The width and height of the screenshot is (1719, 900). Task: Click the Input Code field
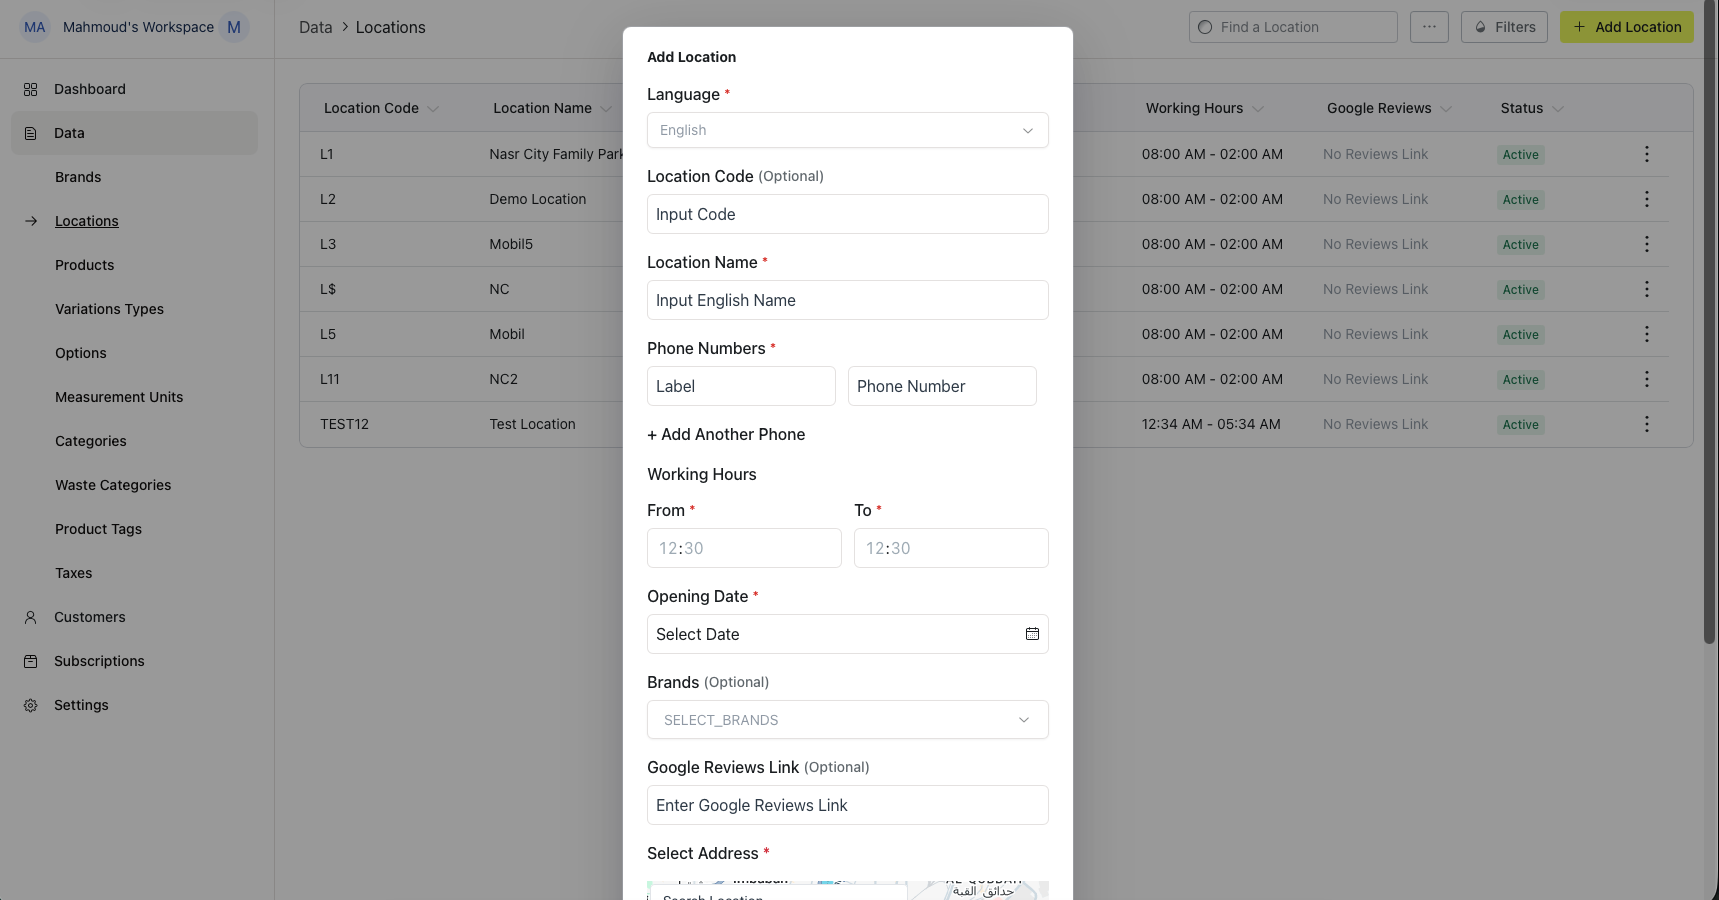pos(848,214)
